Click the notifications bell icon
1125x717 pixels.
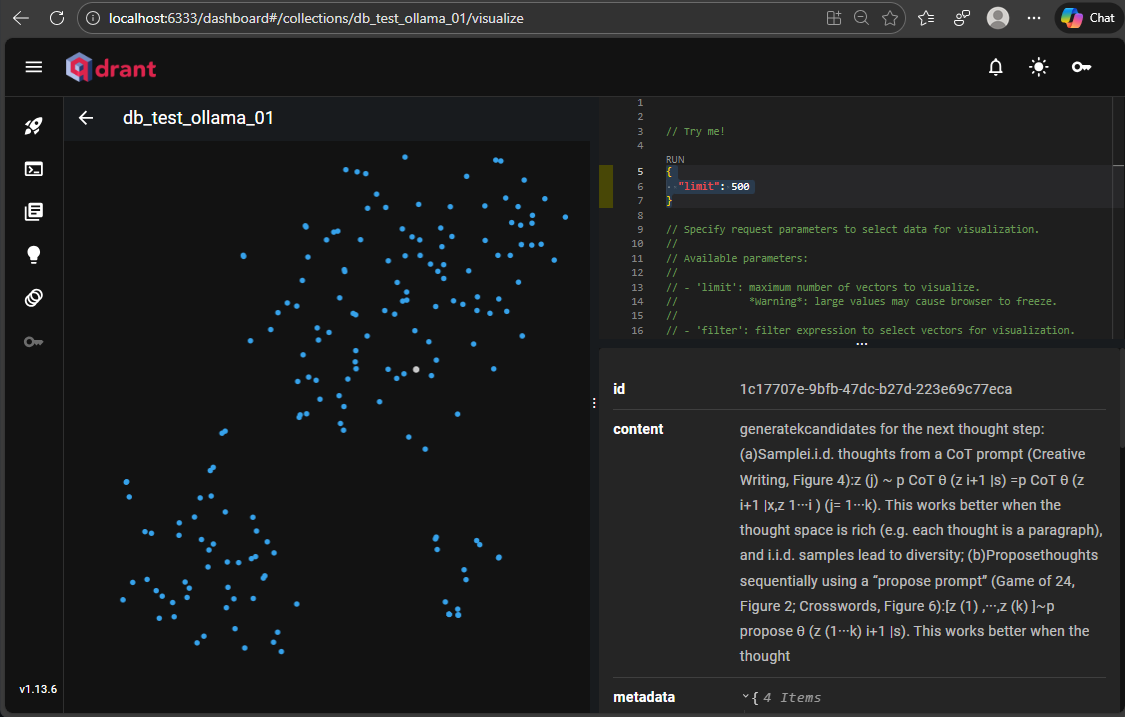coord(995,67)
